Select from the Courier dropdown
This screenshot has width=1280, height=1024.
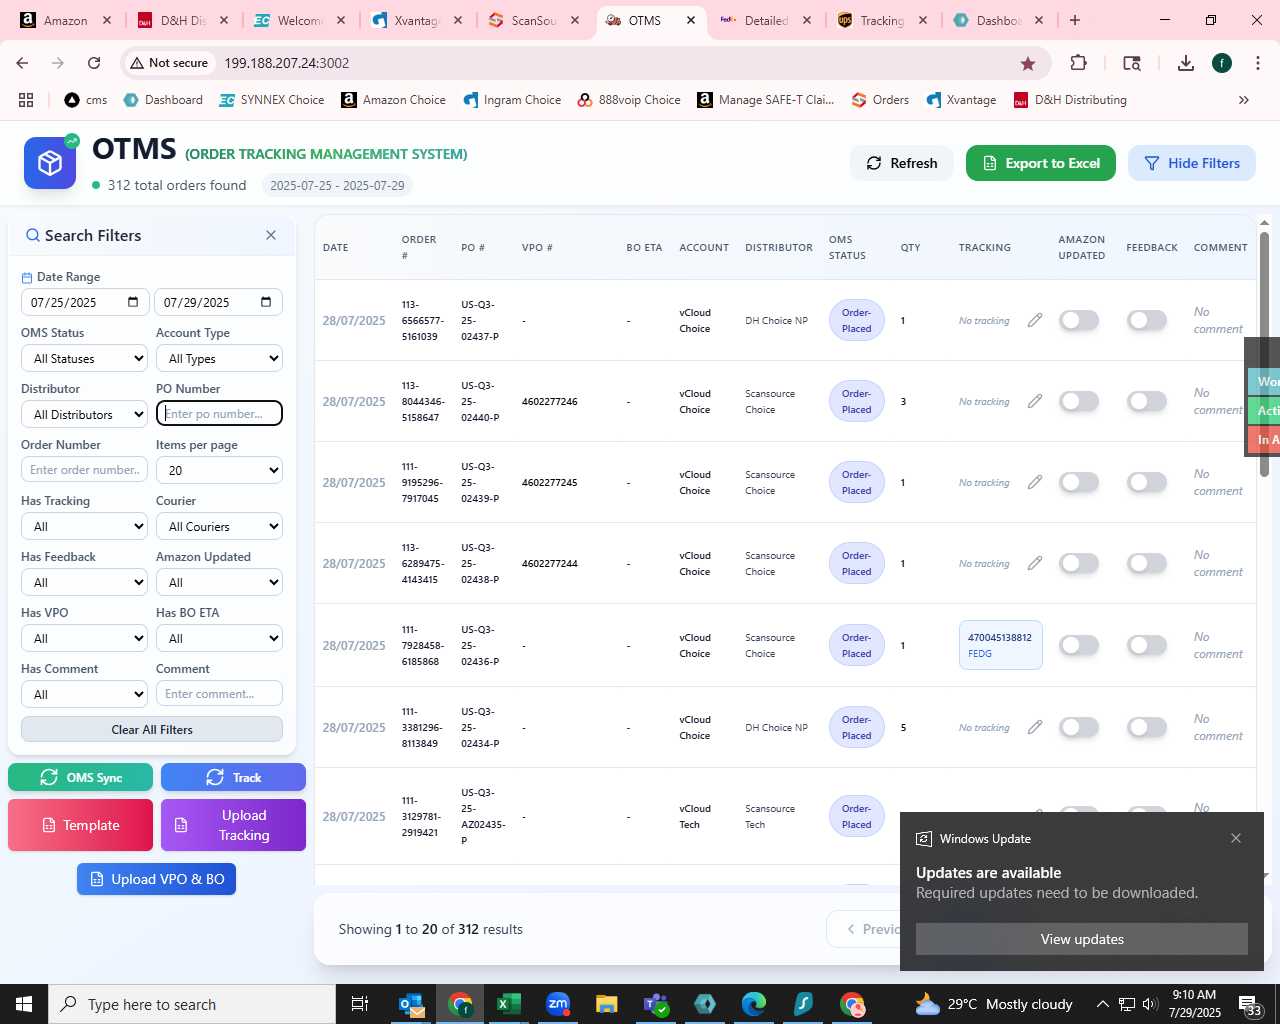point(219,526)
